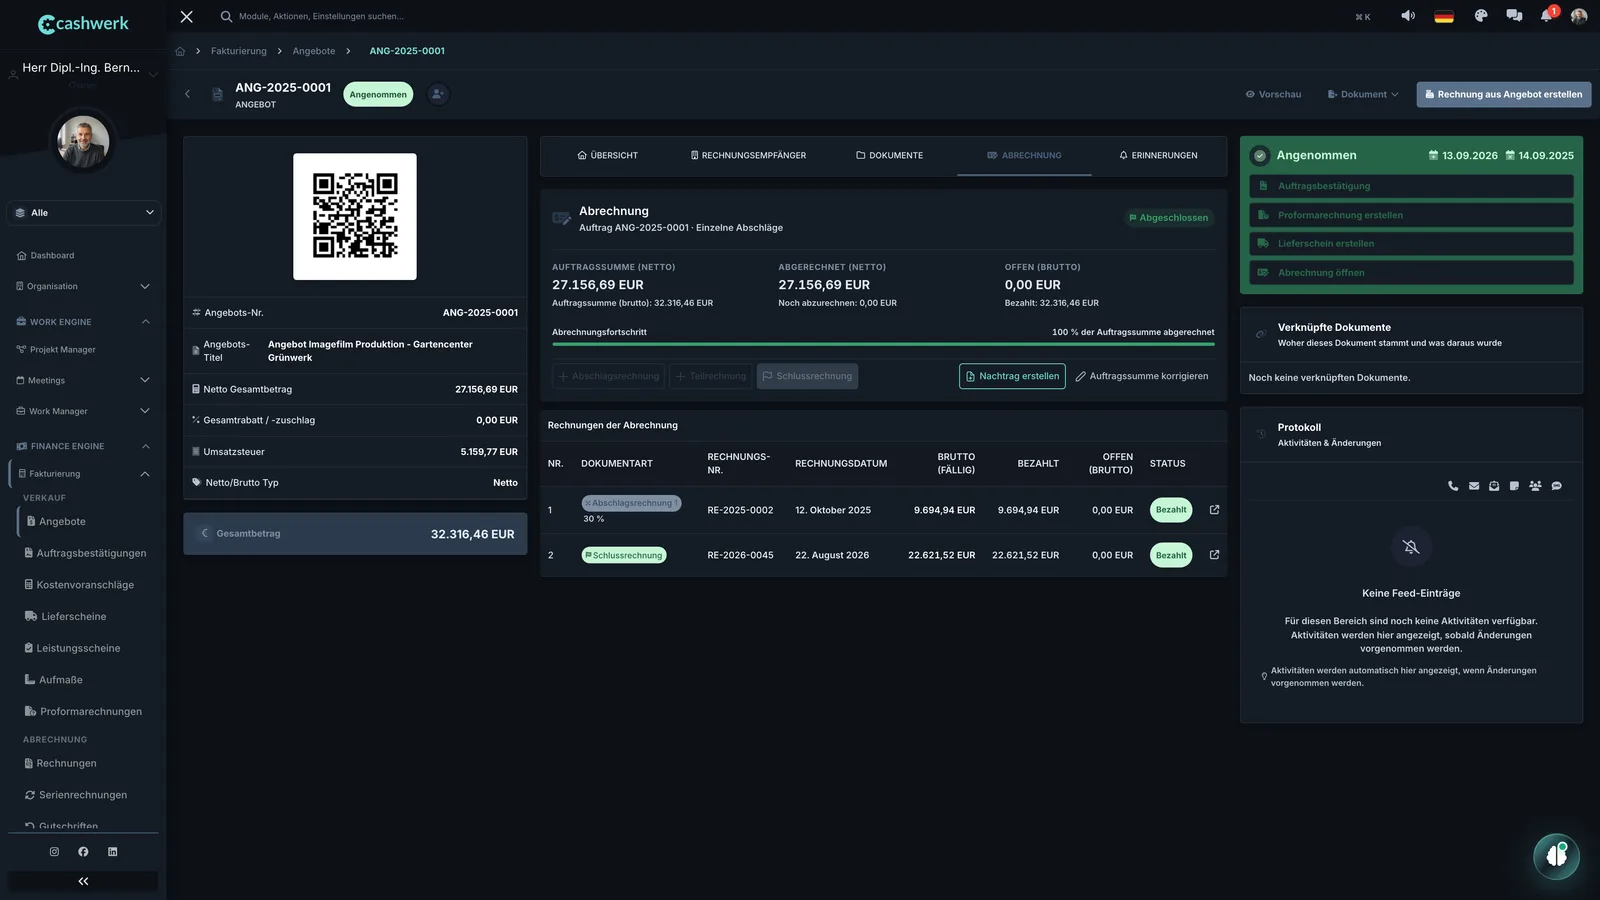Click the envelope mail icon in Protokoll panel

pyautogui.click(x=1474, y=486)
